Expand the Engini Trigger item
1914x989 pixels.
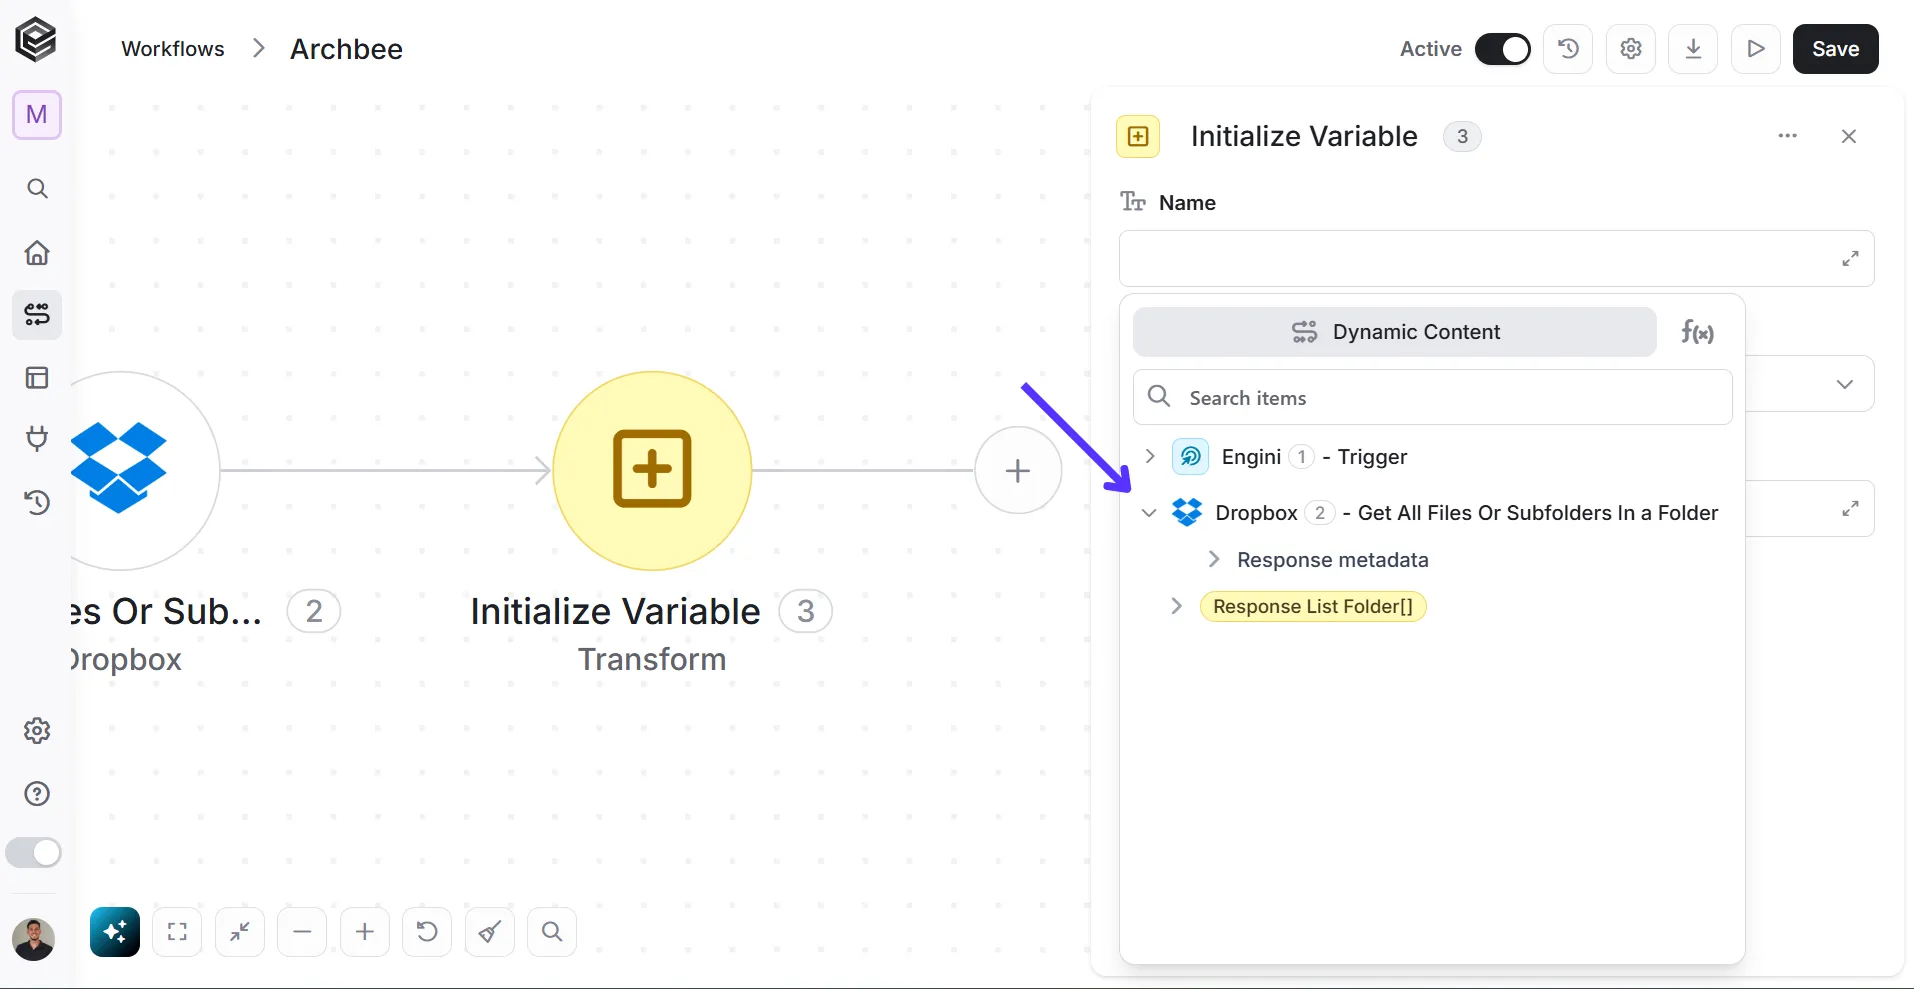click(x=1150, y=456)
